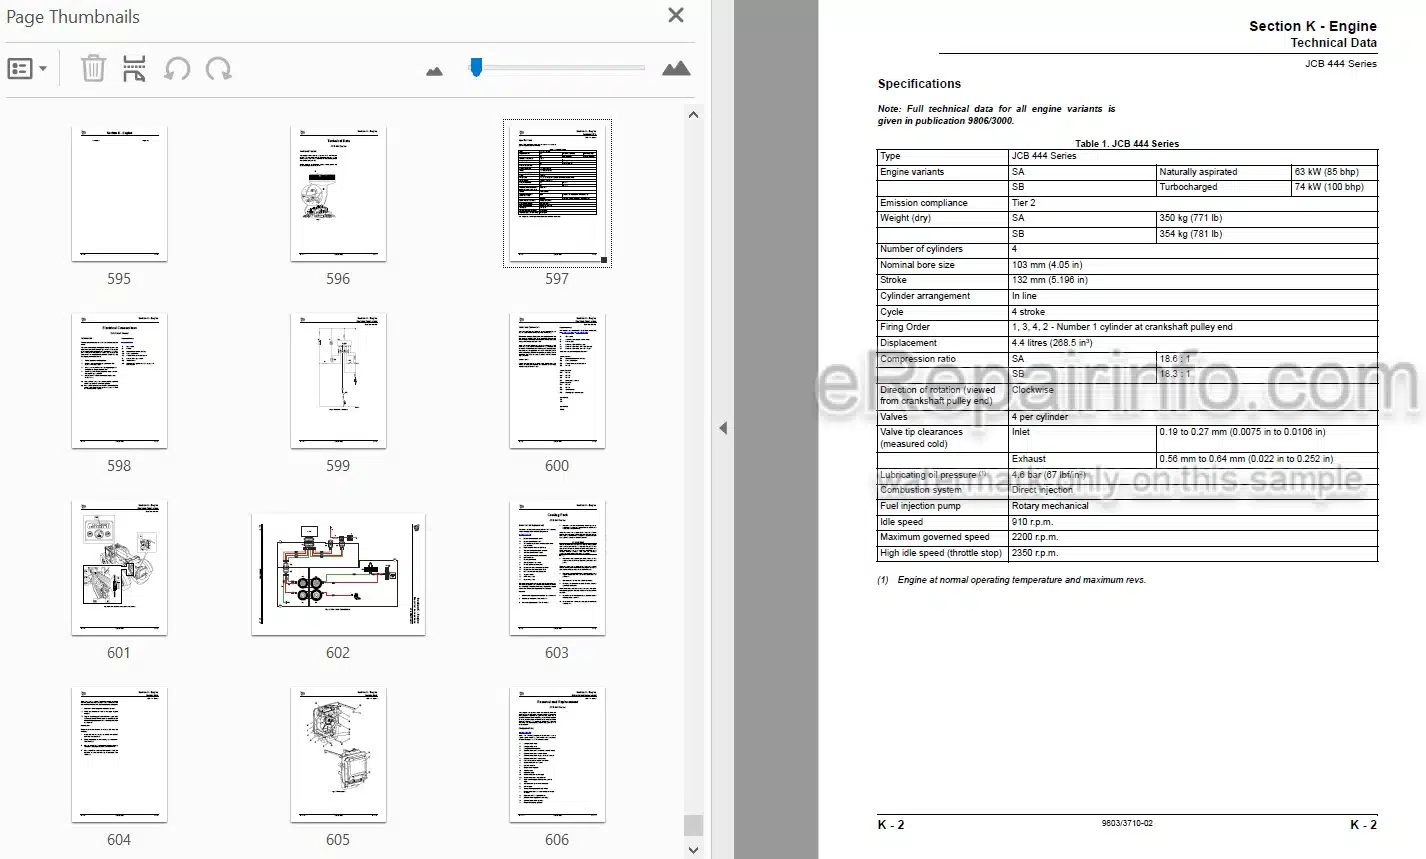The width and height of the screenshot is (1426, 859).
Task: Select page 595 thumbnail
Action: (119, 194)
